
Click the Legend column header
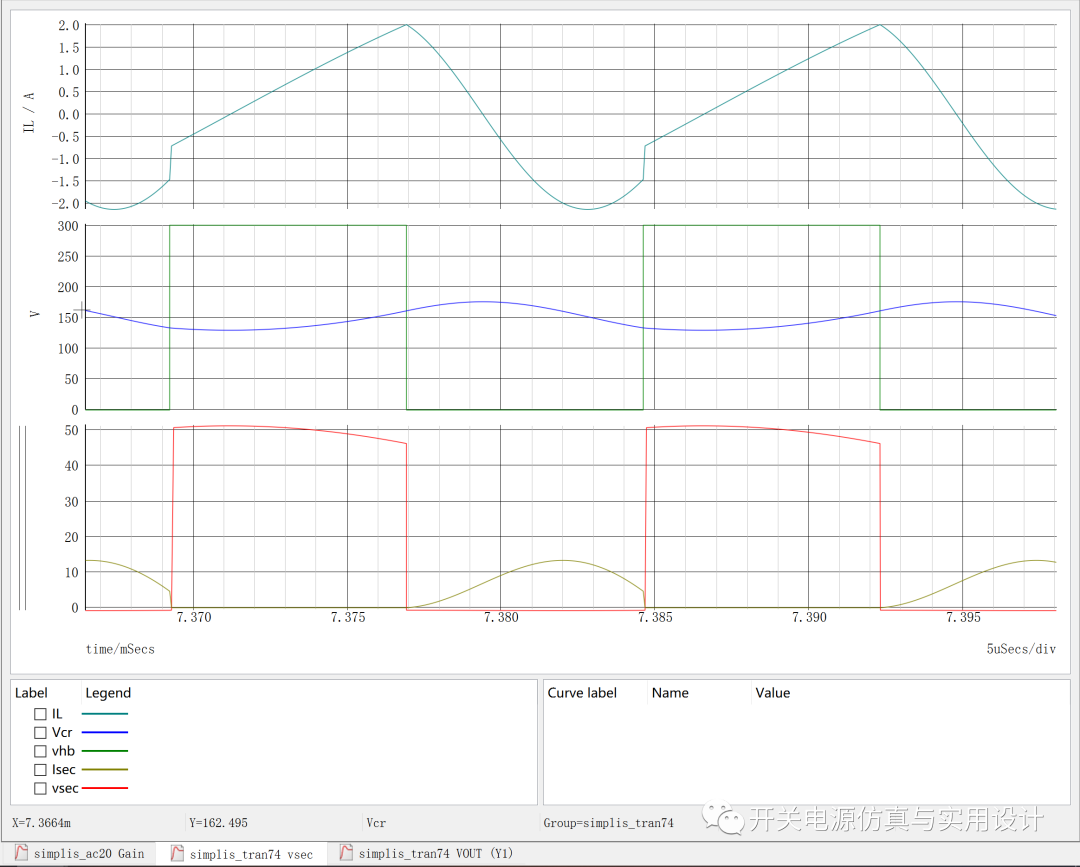point(107,693)
